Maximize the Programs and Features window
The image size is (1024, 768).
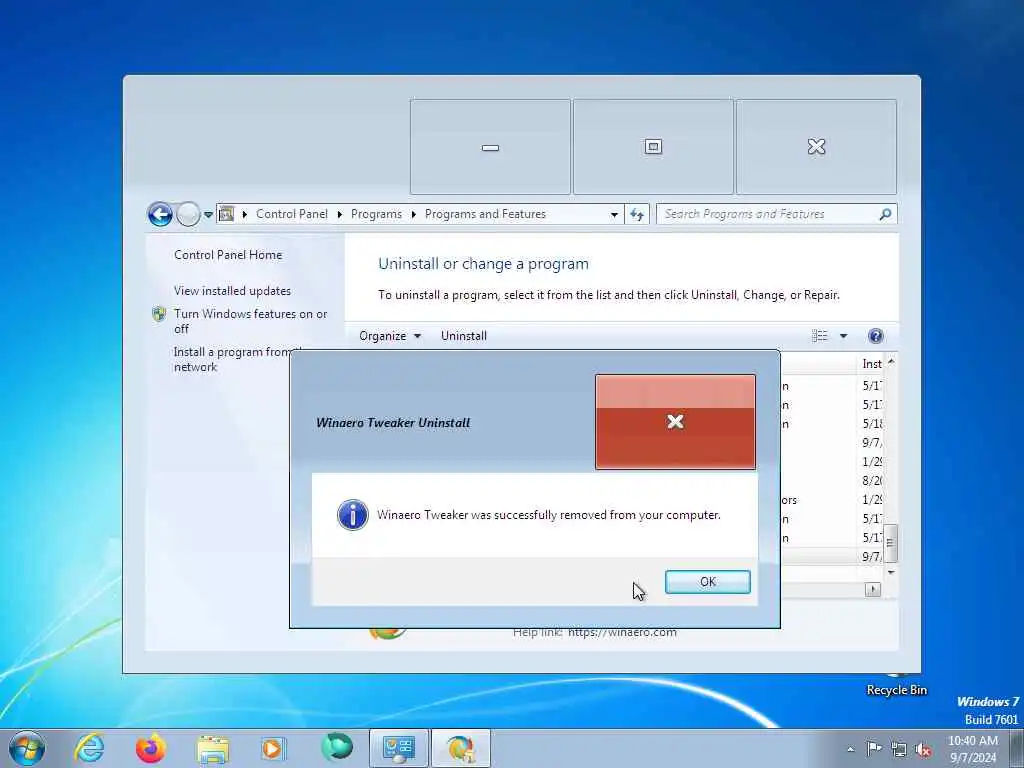(x=653, y=147)
